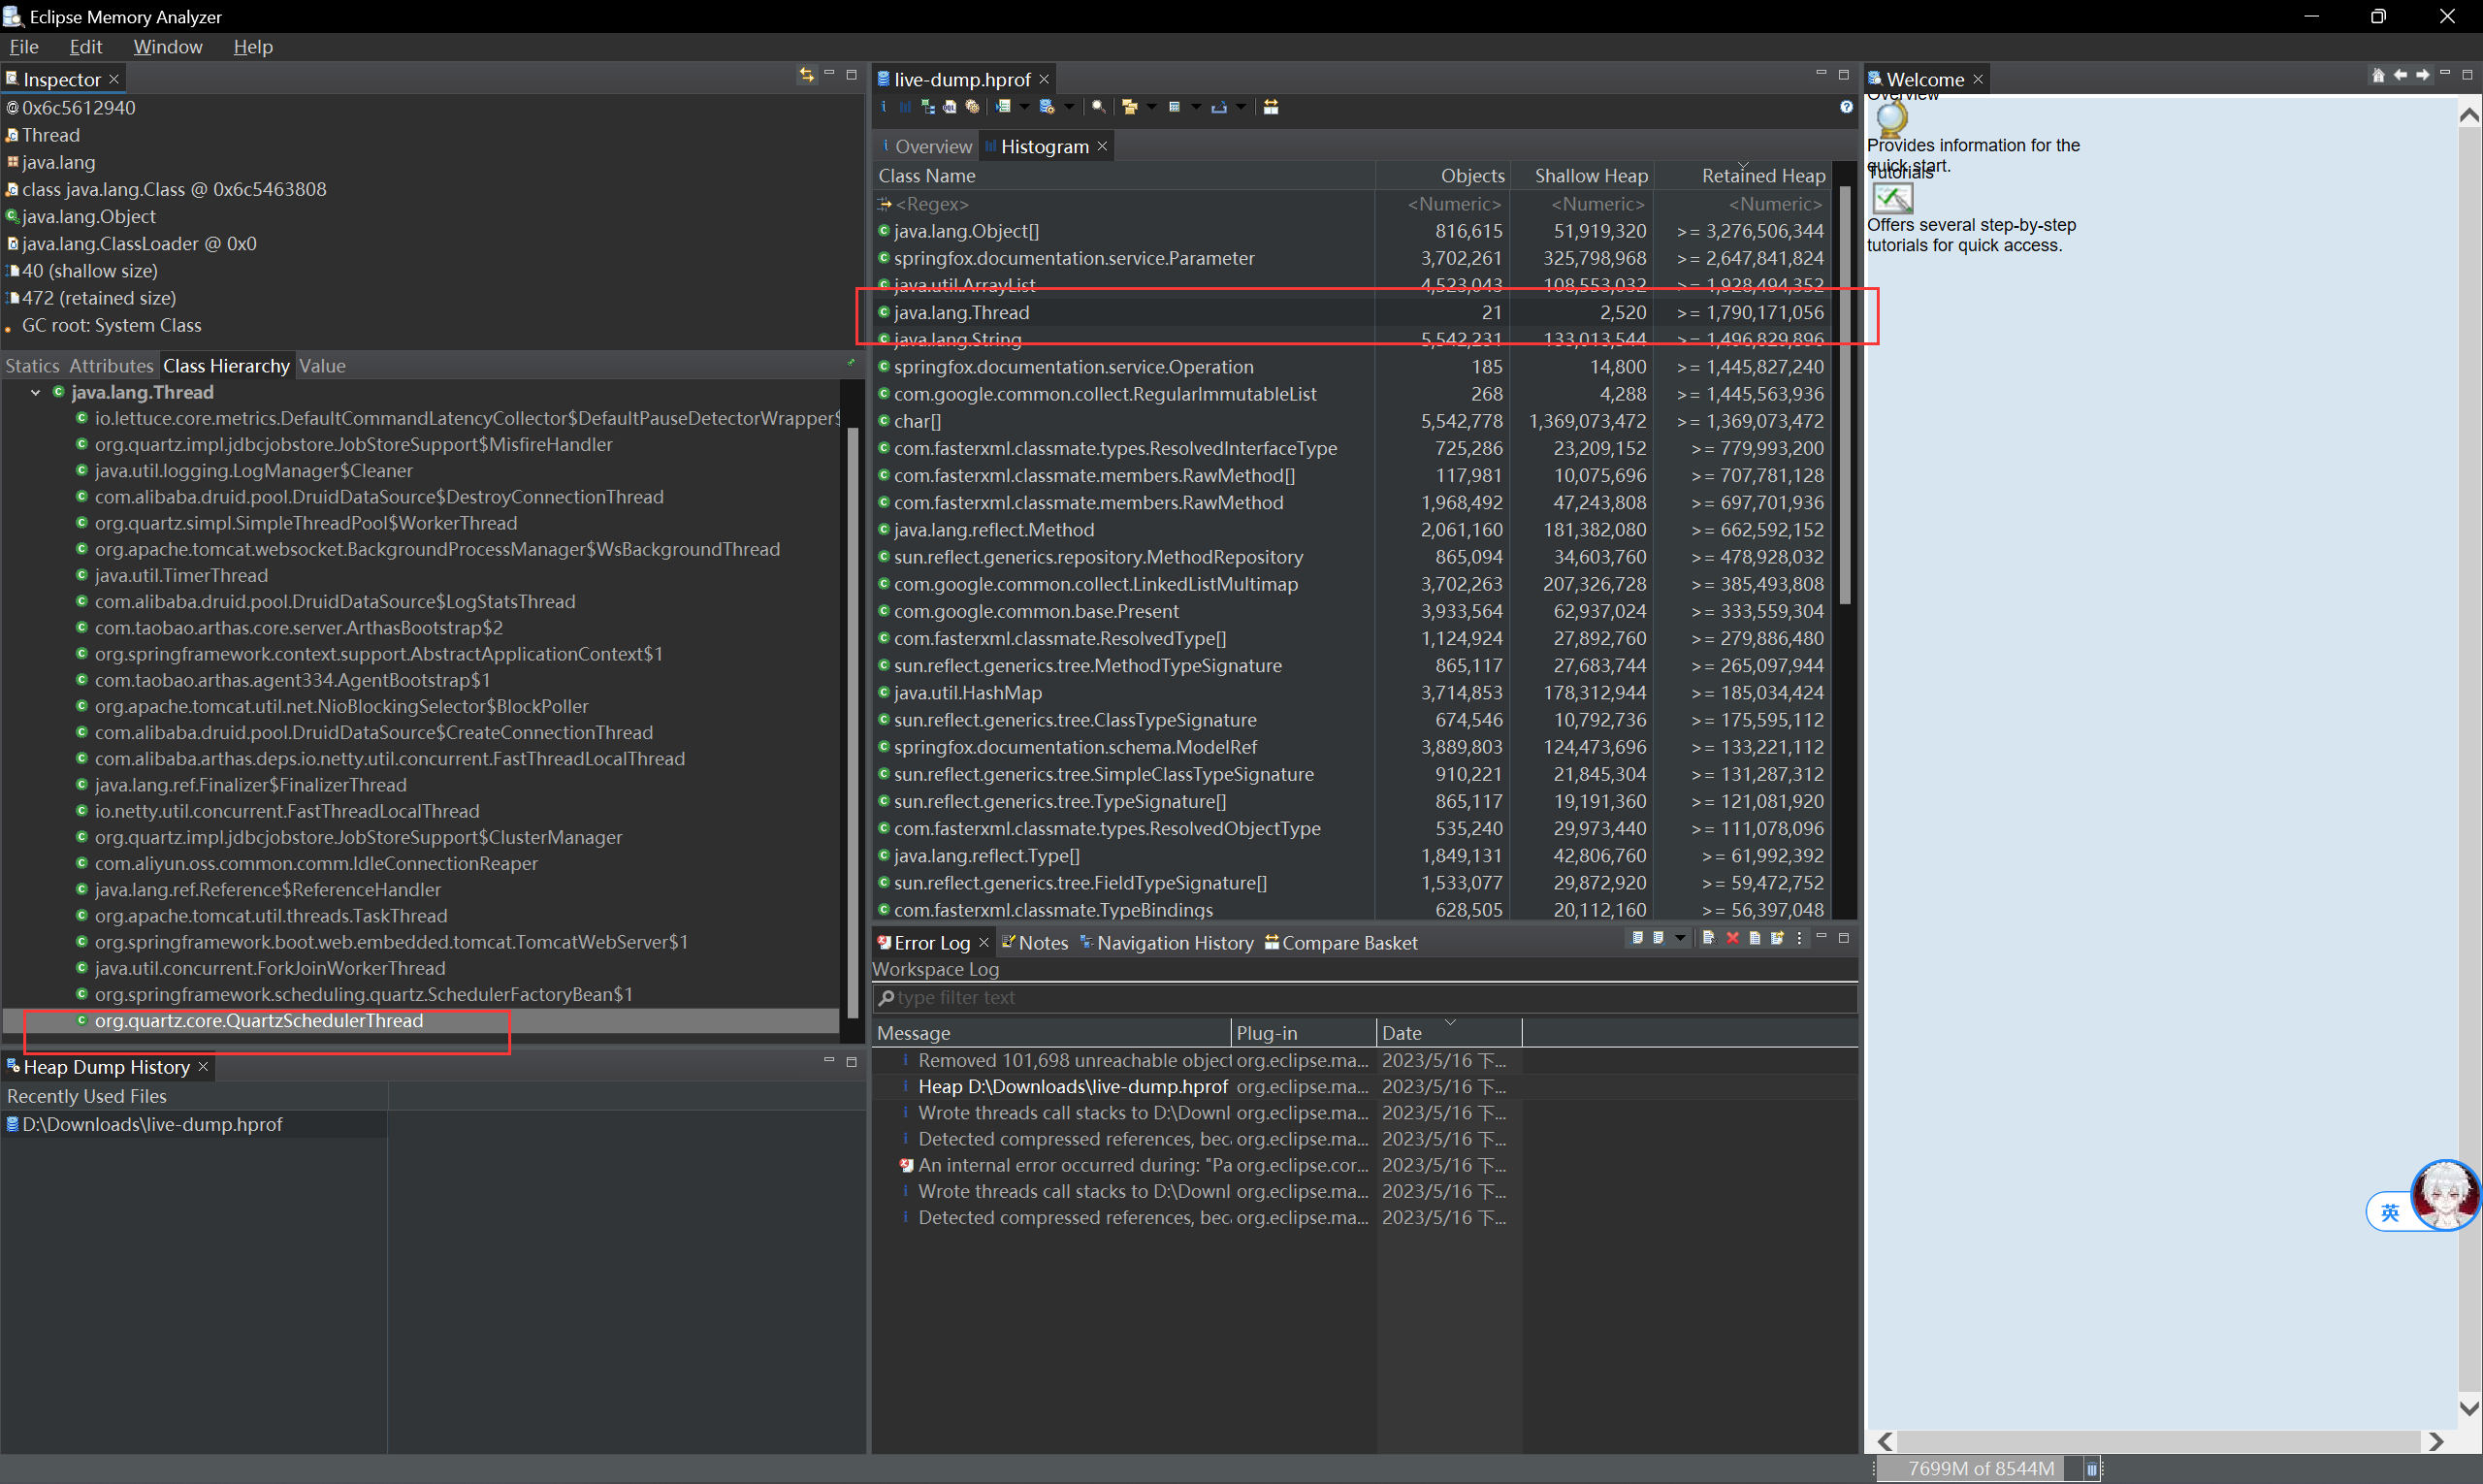Viewport: 2483px width, 1484px height.
Task: Open the Window menu
Action: click(167, 47)
